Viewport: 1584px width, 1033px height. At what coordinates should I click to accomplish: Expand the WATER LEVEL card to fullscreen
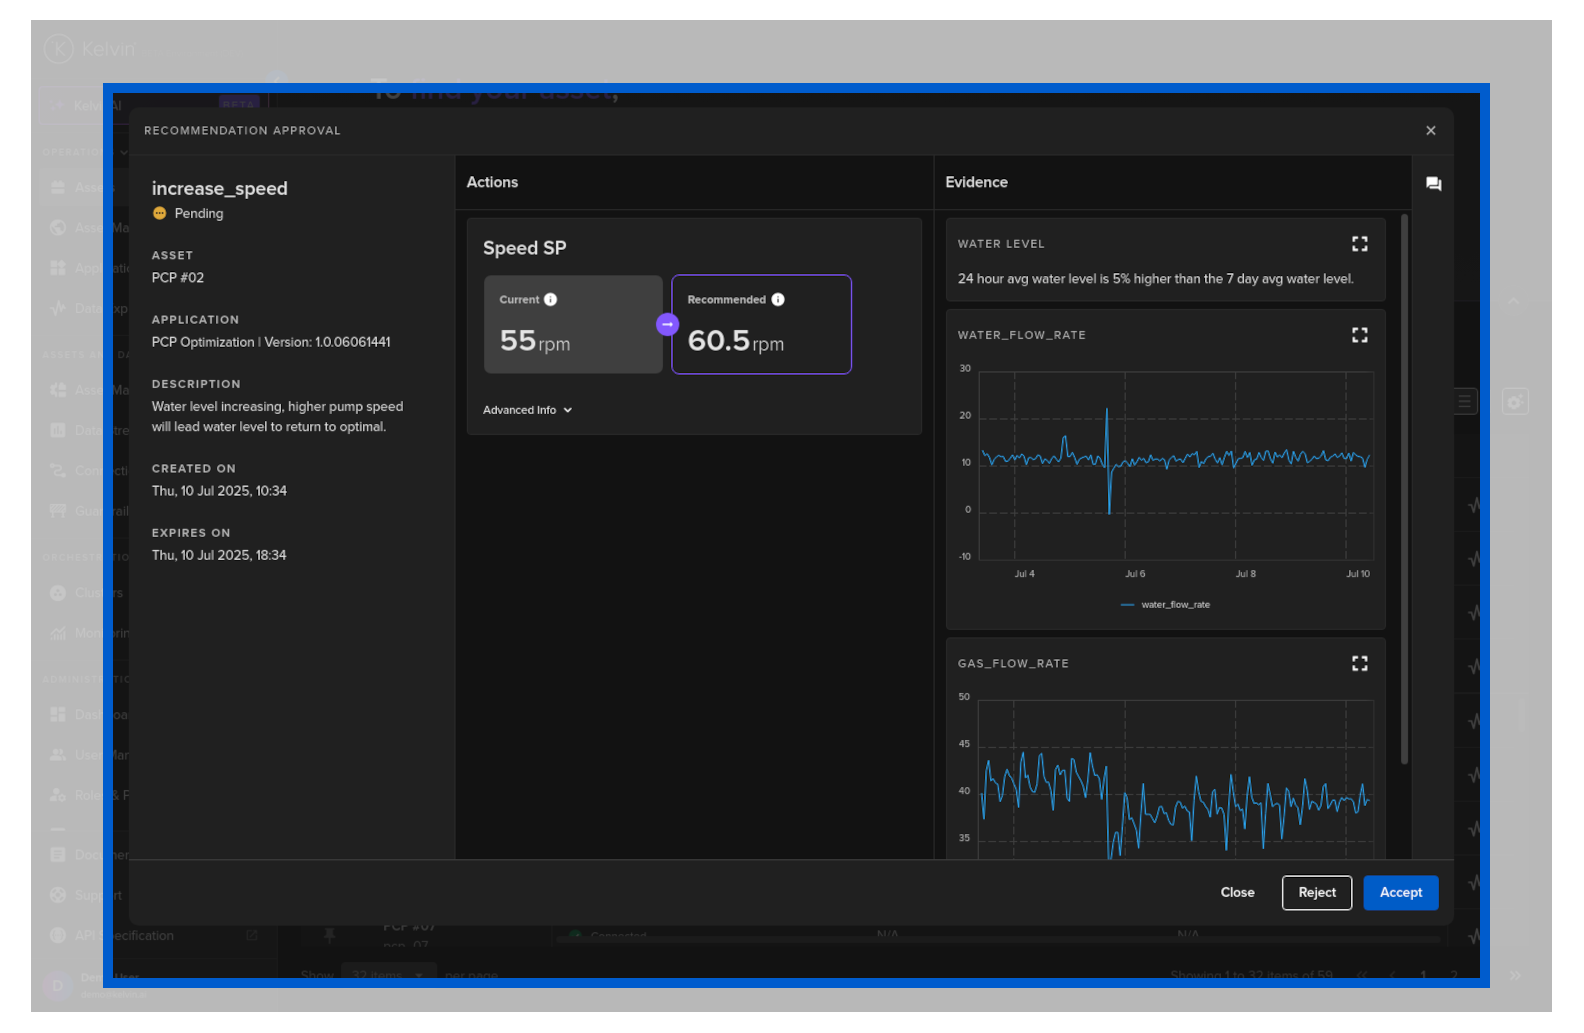[1359, 244]
